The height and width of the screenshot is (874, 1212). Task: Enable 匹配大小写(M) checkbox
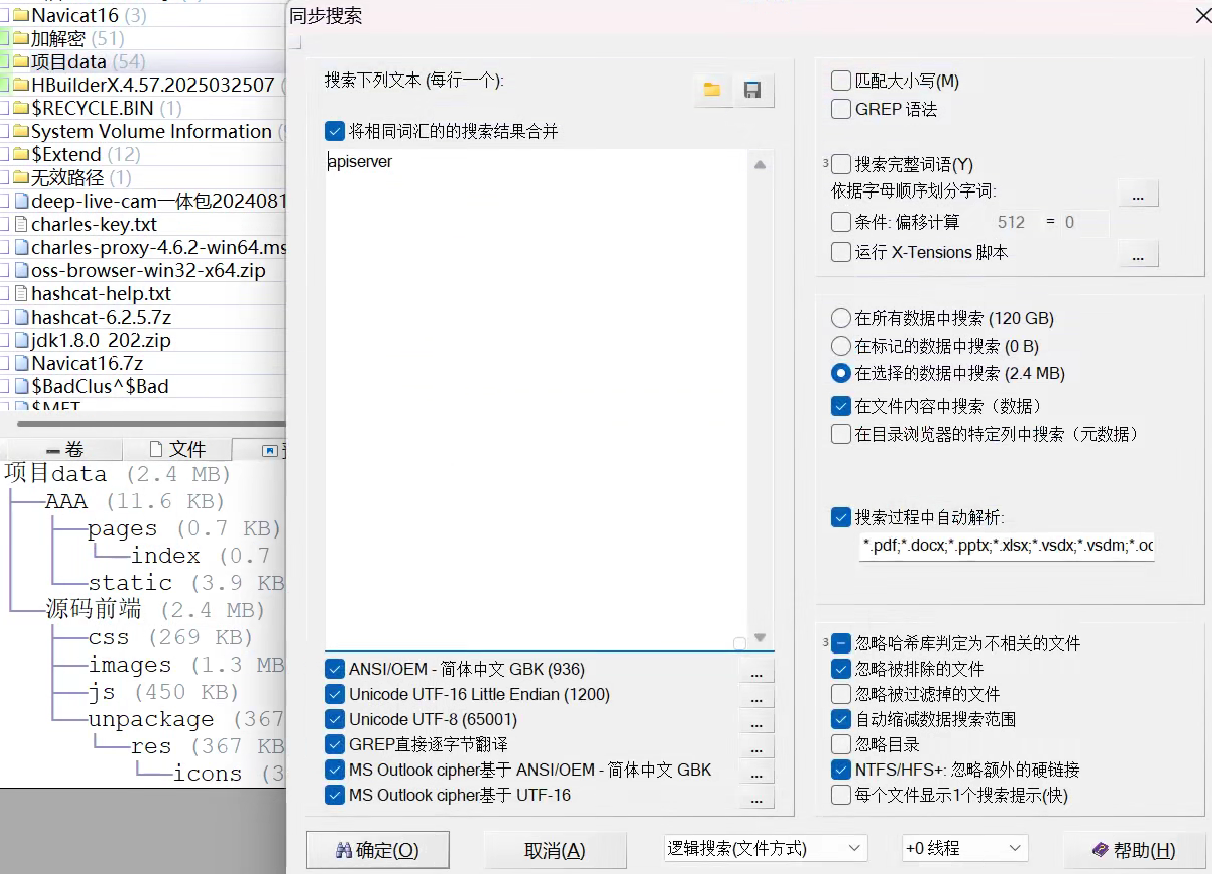841,81
